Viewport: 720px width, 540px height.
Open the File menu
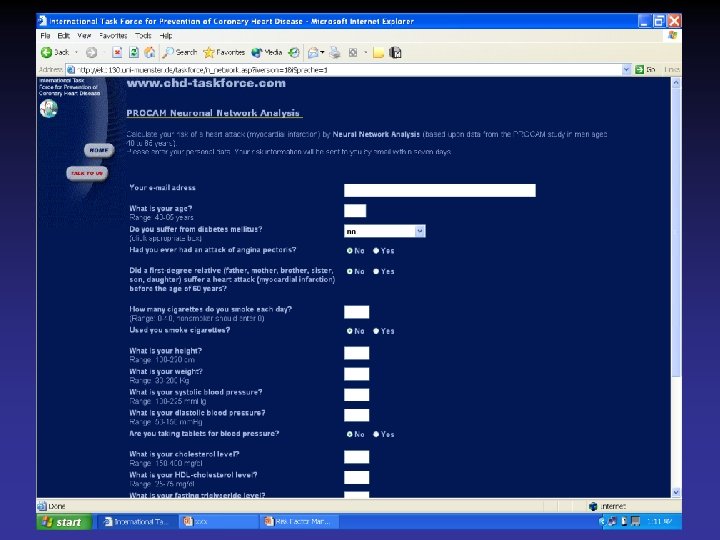pyautogui.click(x=45, y=35)
